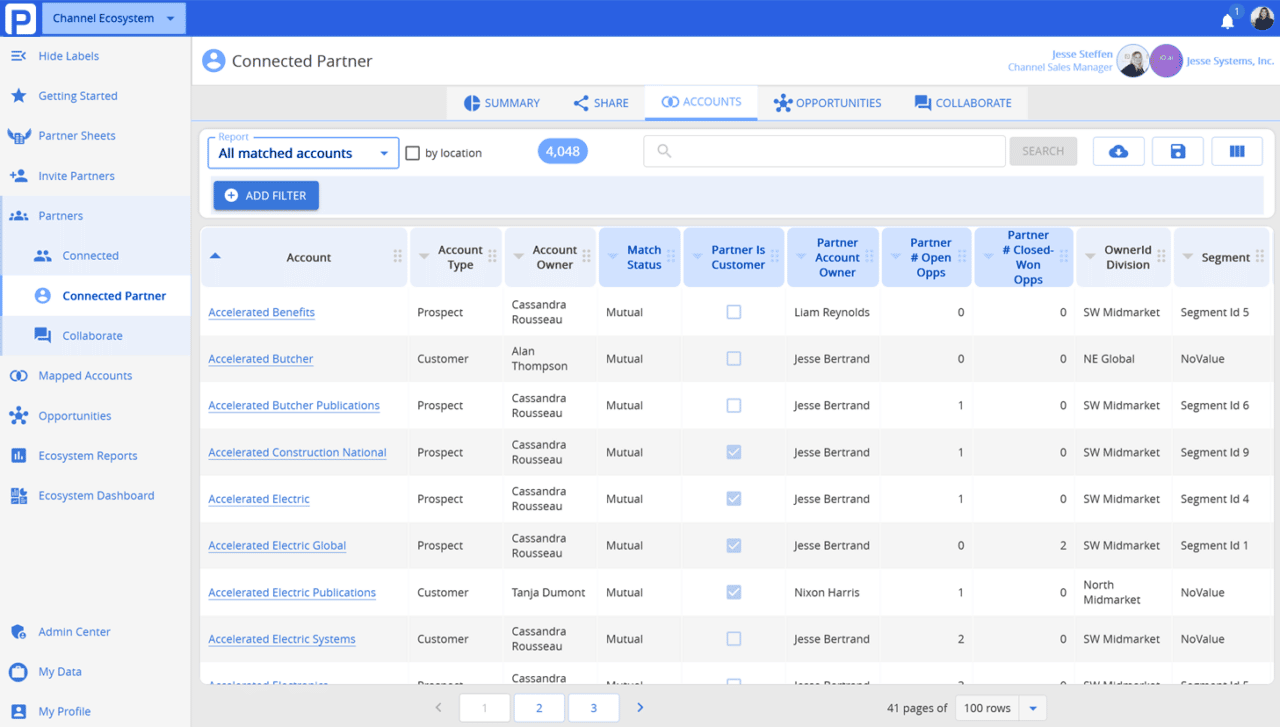Click the accounts search input field
The image size is (1280, 727).
824,151
